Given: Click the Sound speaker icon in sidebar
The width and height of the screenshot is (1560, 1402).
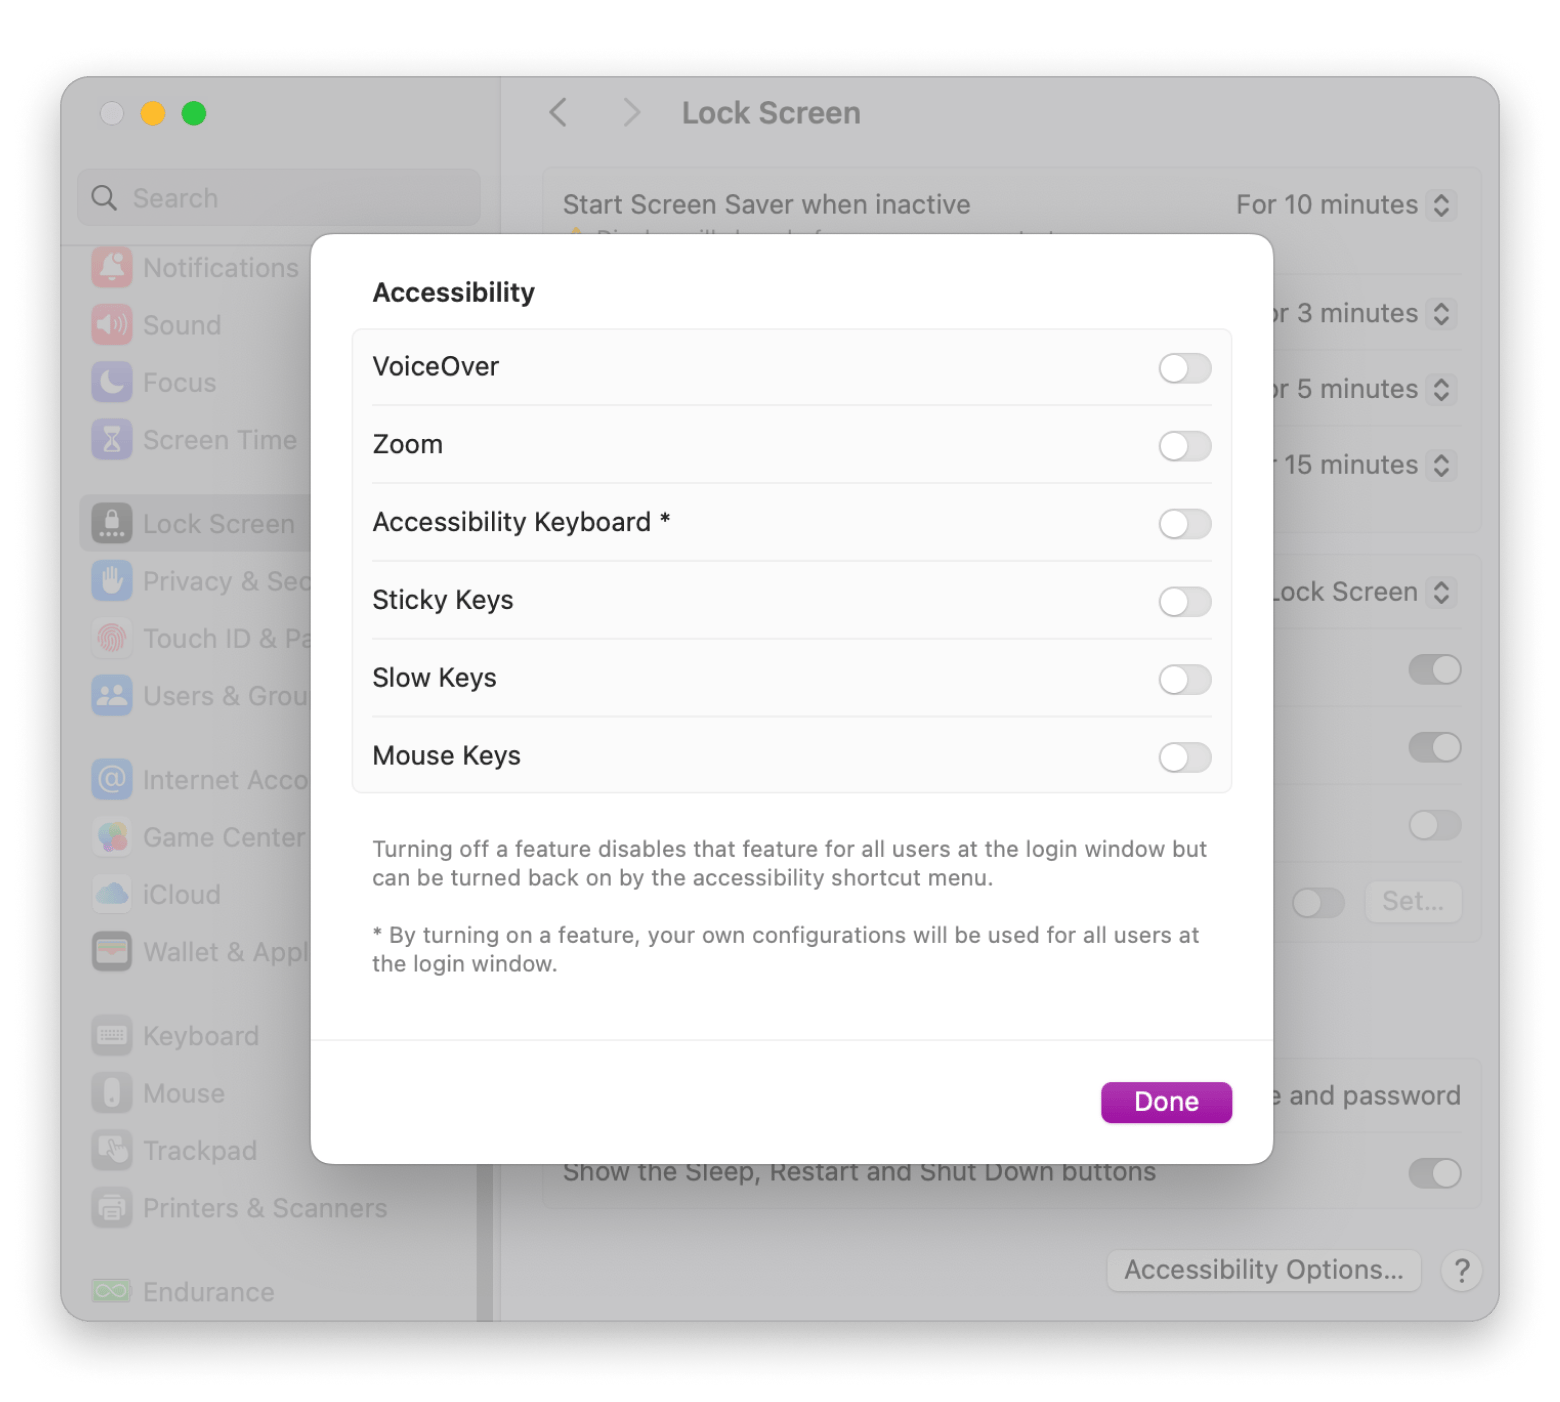Looking at the screenshot, I should click(x=112, y=325).
